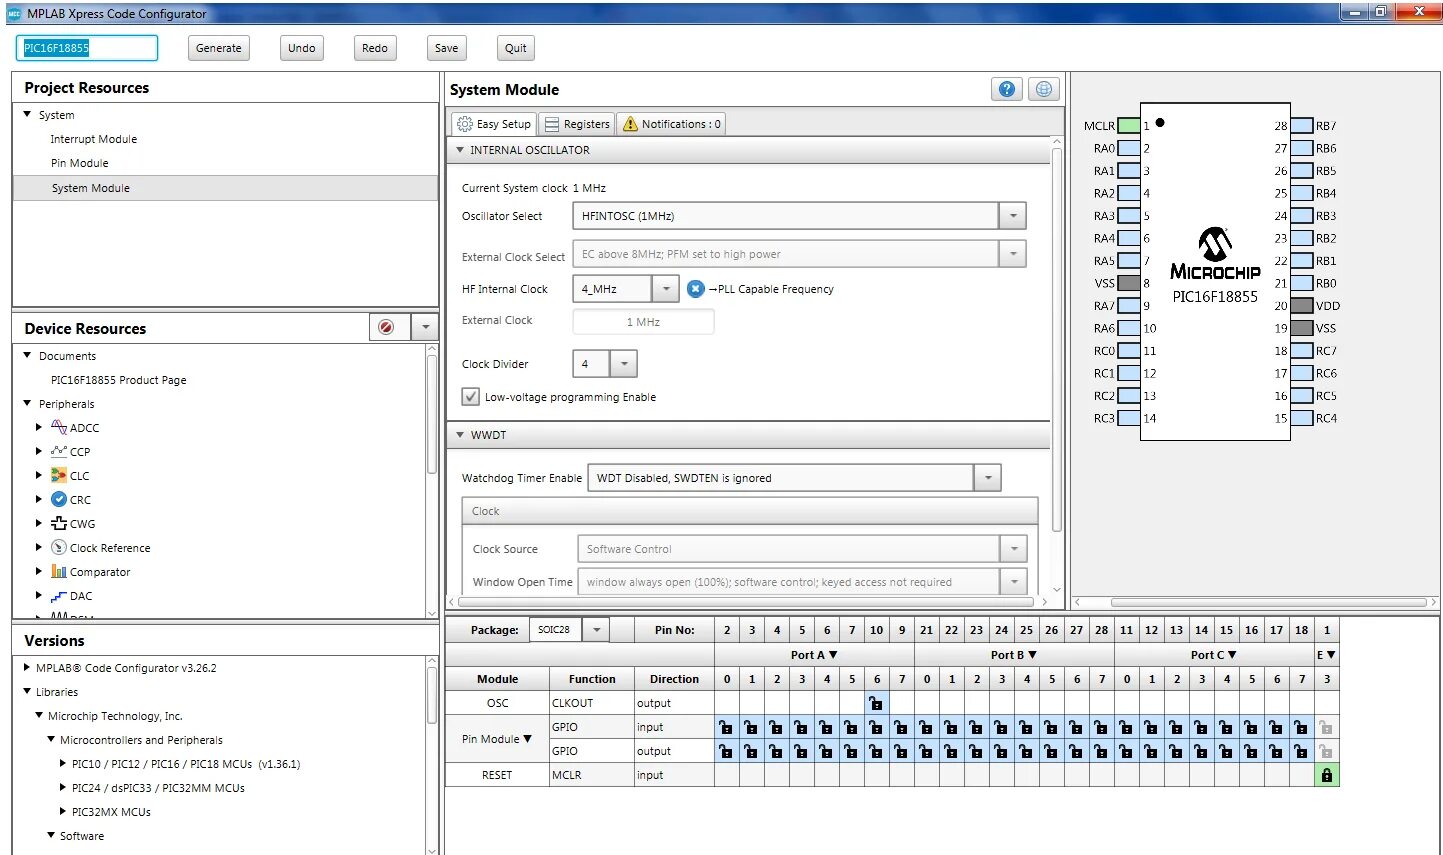The image size is (1443, 855).
Task: Switch to the Easy Setup tab
Action: [x=494, y=124]
